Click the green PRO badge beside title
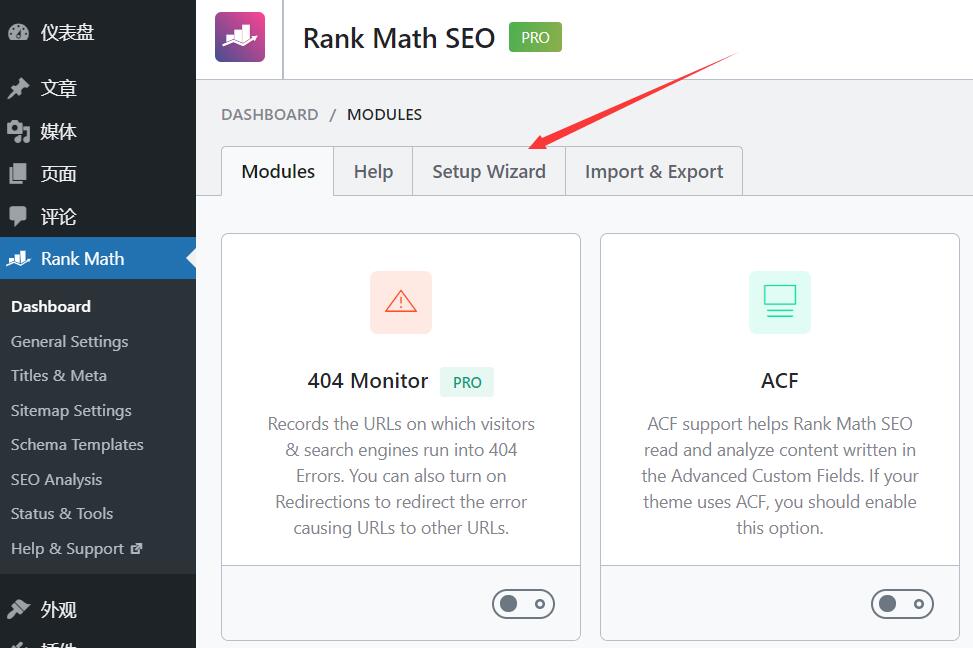The image size is (973, 648). [535, 37]
